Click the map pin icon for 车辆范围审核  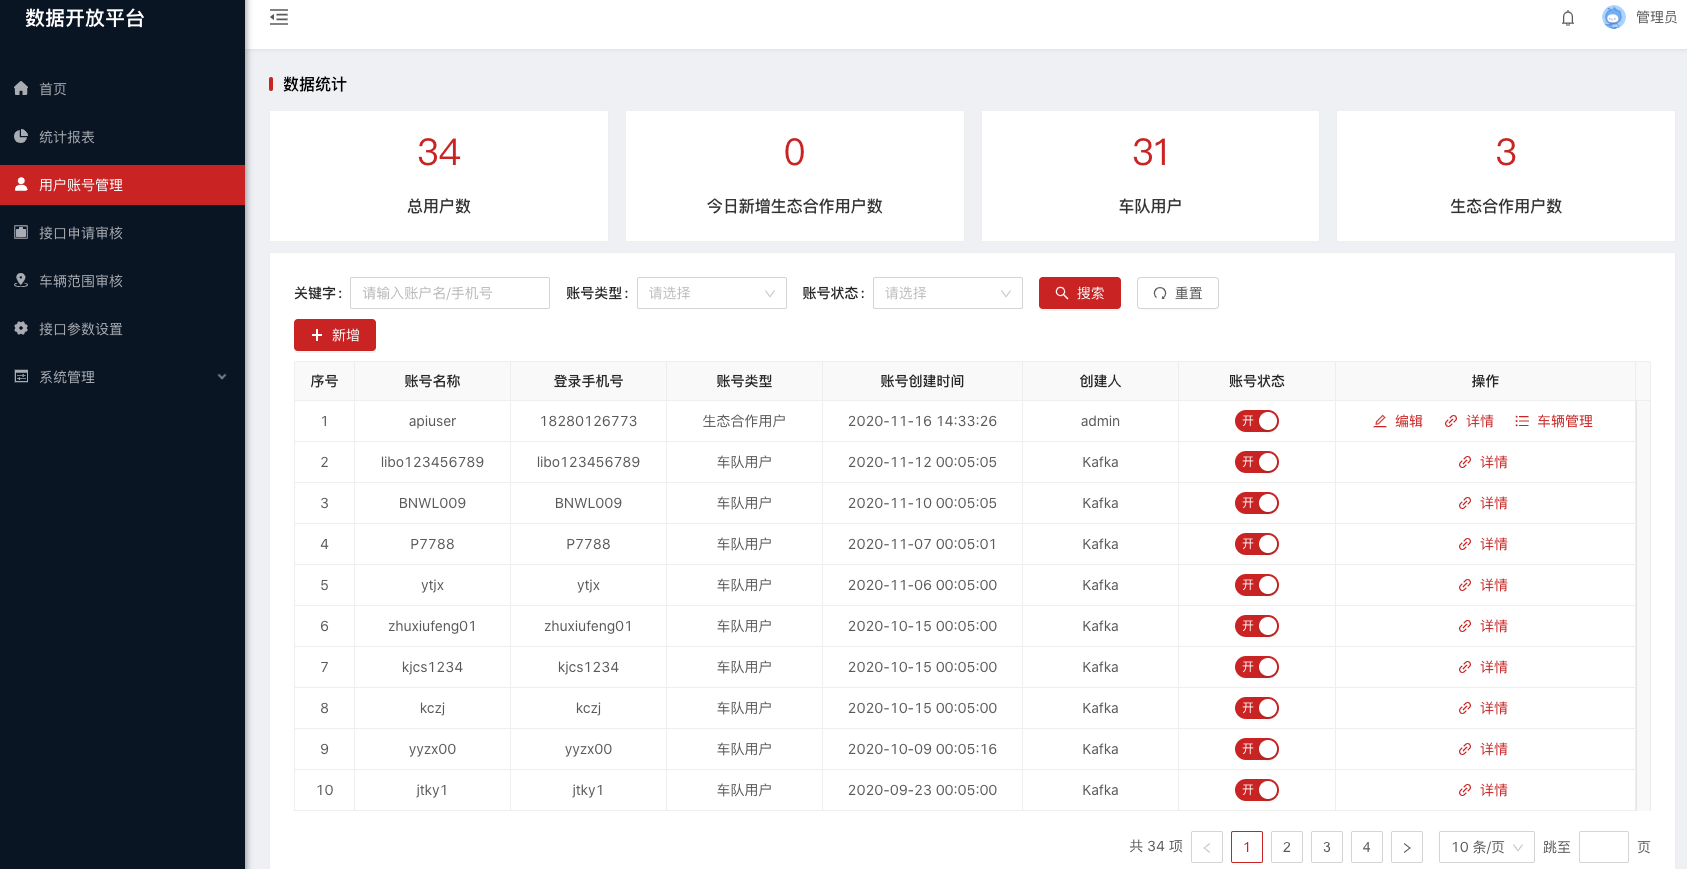coord(21,281)
